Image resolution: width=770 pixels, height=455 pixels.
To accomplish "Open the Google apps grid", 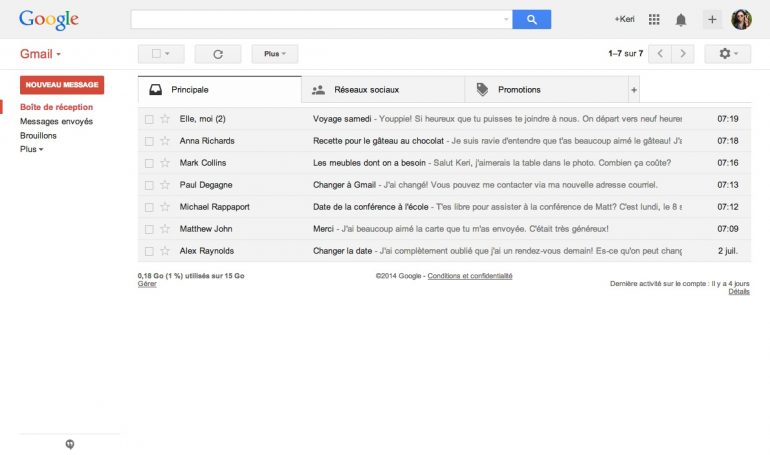I will [x=654, y=19].
